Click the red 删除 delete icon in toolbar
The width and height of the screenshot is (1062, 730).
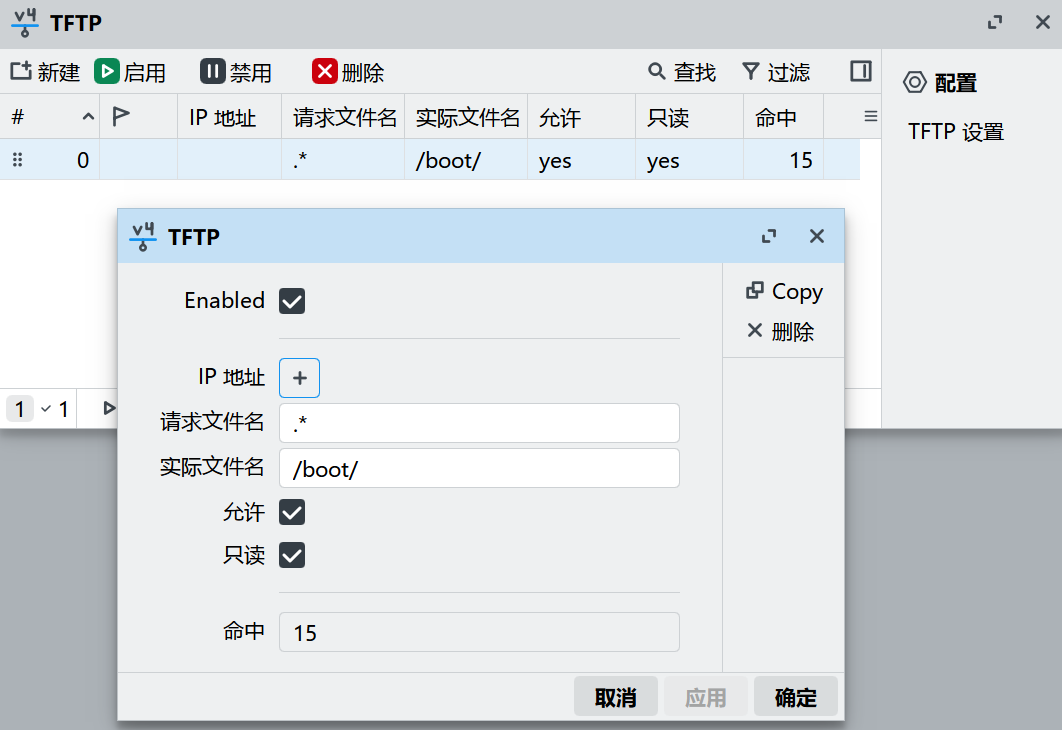324,71
